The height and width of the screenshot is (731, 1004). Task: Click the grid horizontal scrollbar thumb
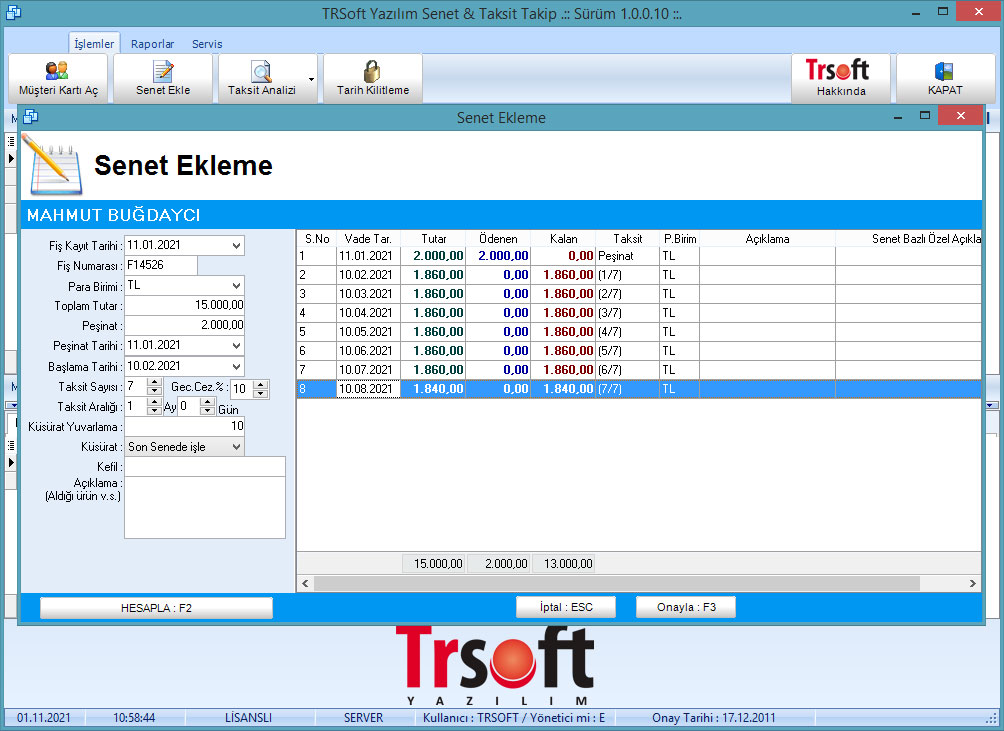[617, 583]
